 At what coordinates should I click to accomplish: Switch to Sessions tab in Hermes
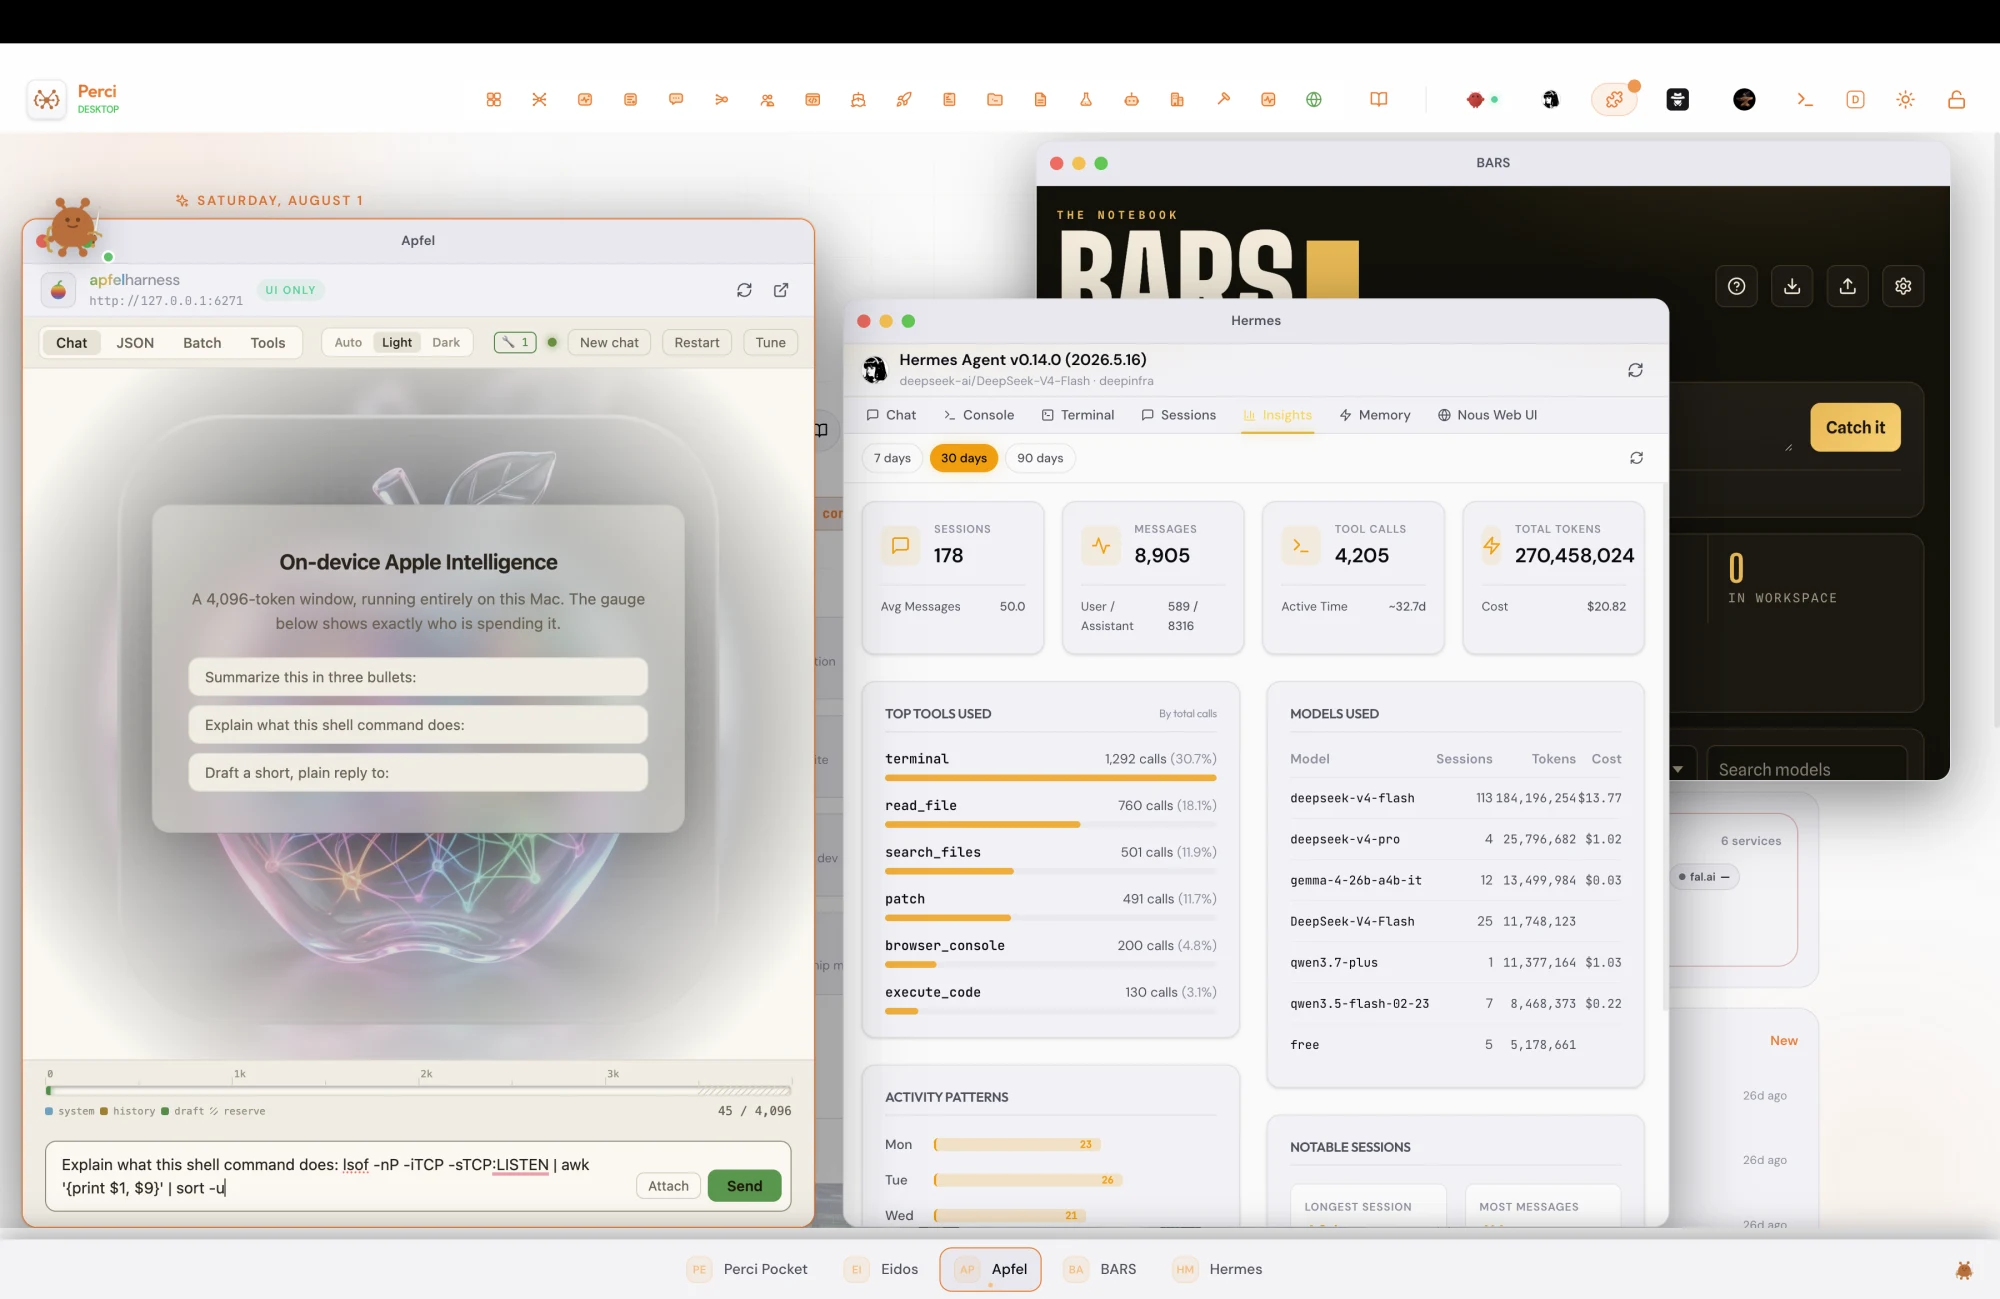tap(1178, 415)
